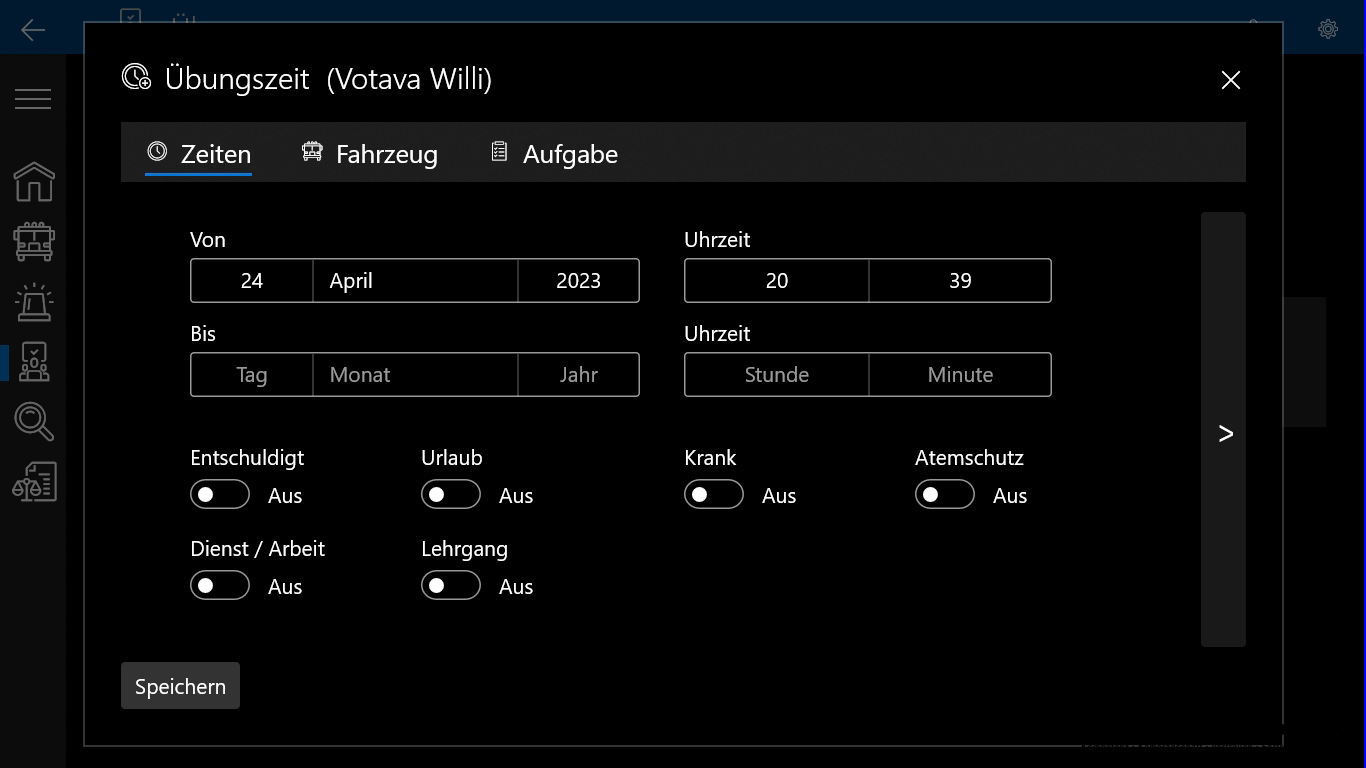Open the Monat picker in Bis
The height and width of the screenshot is (768, 1366).
click(415, 375)
